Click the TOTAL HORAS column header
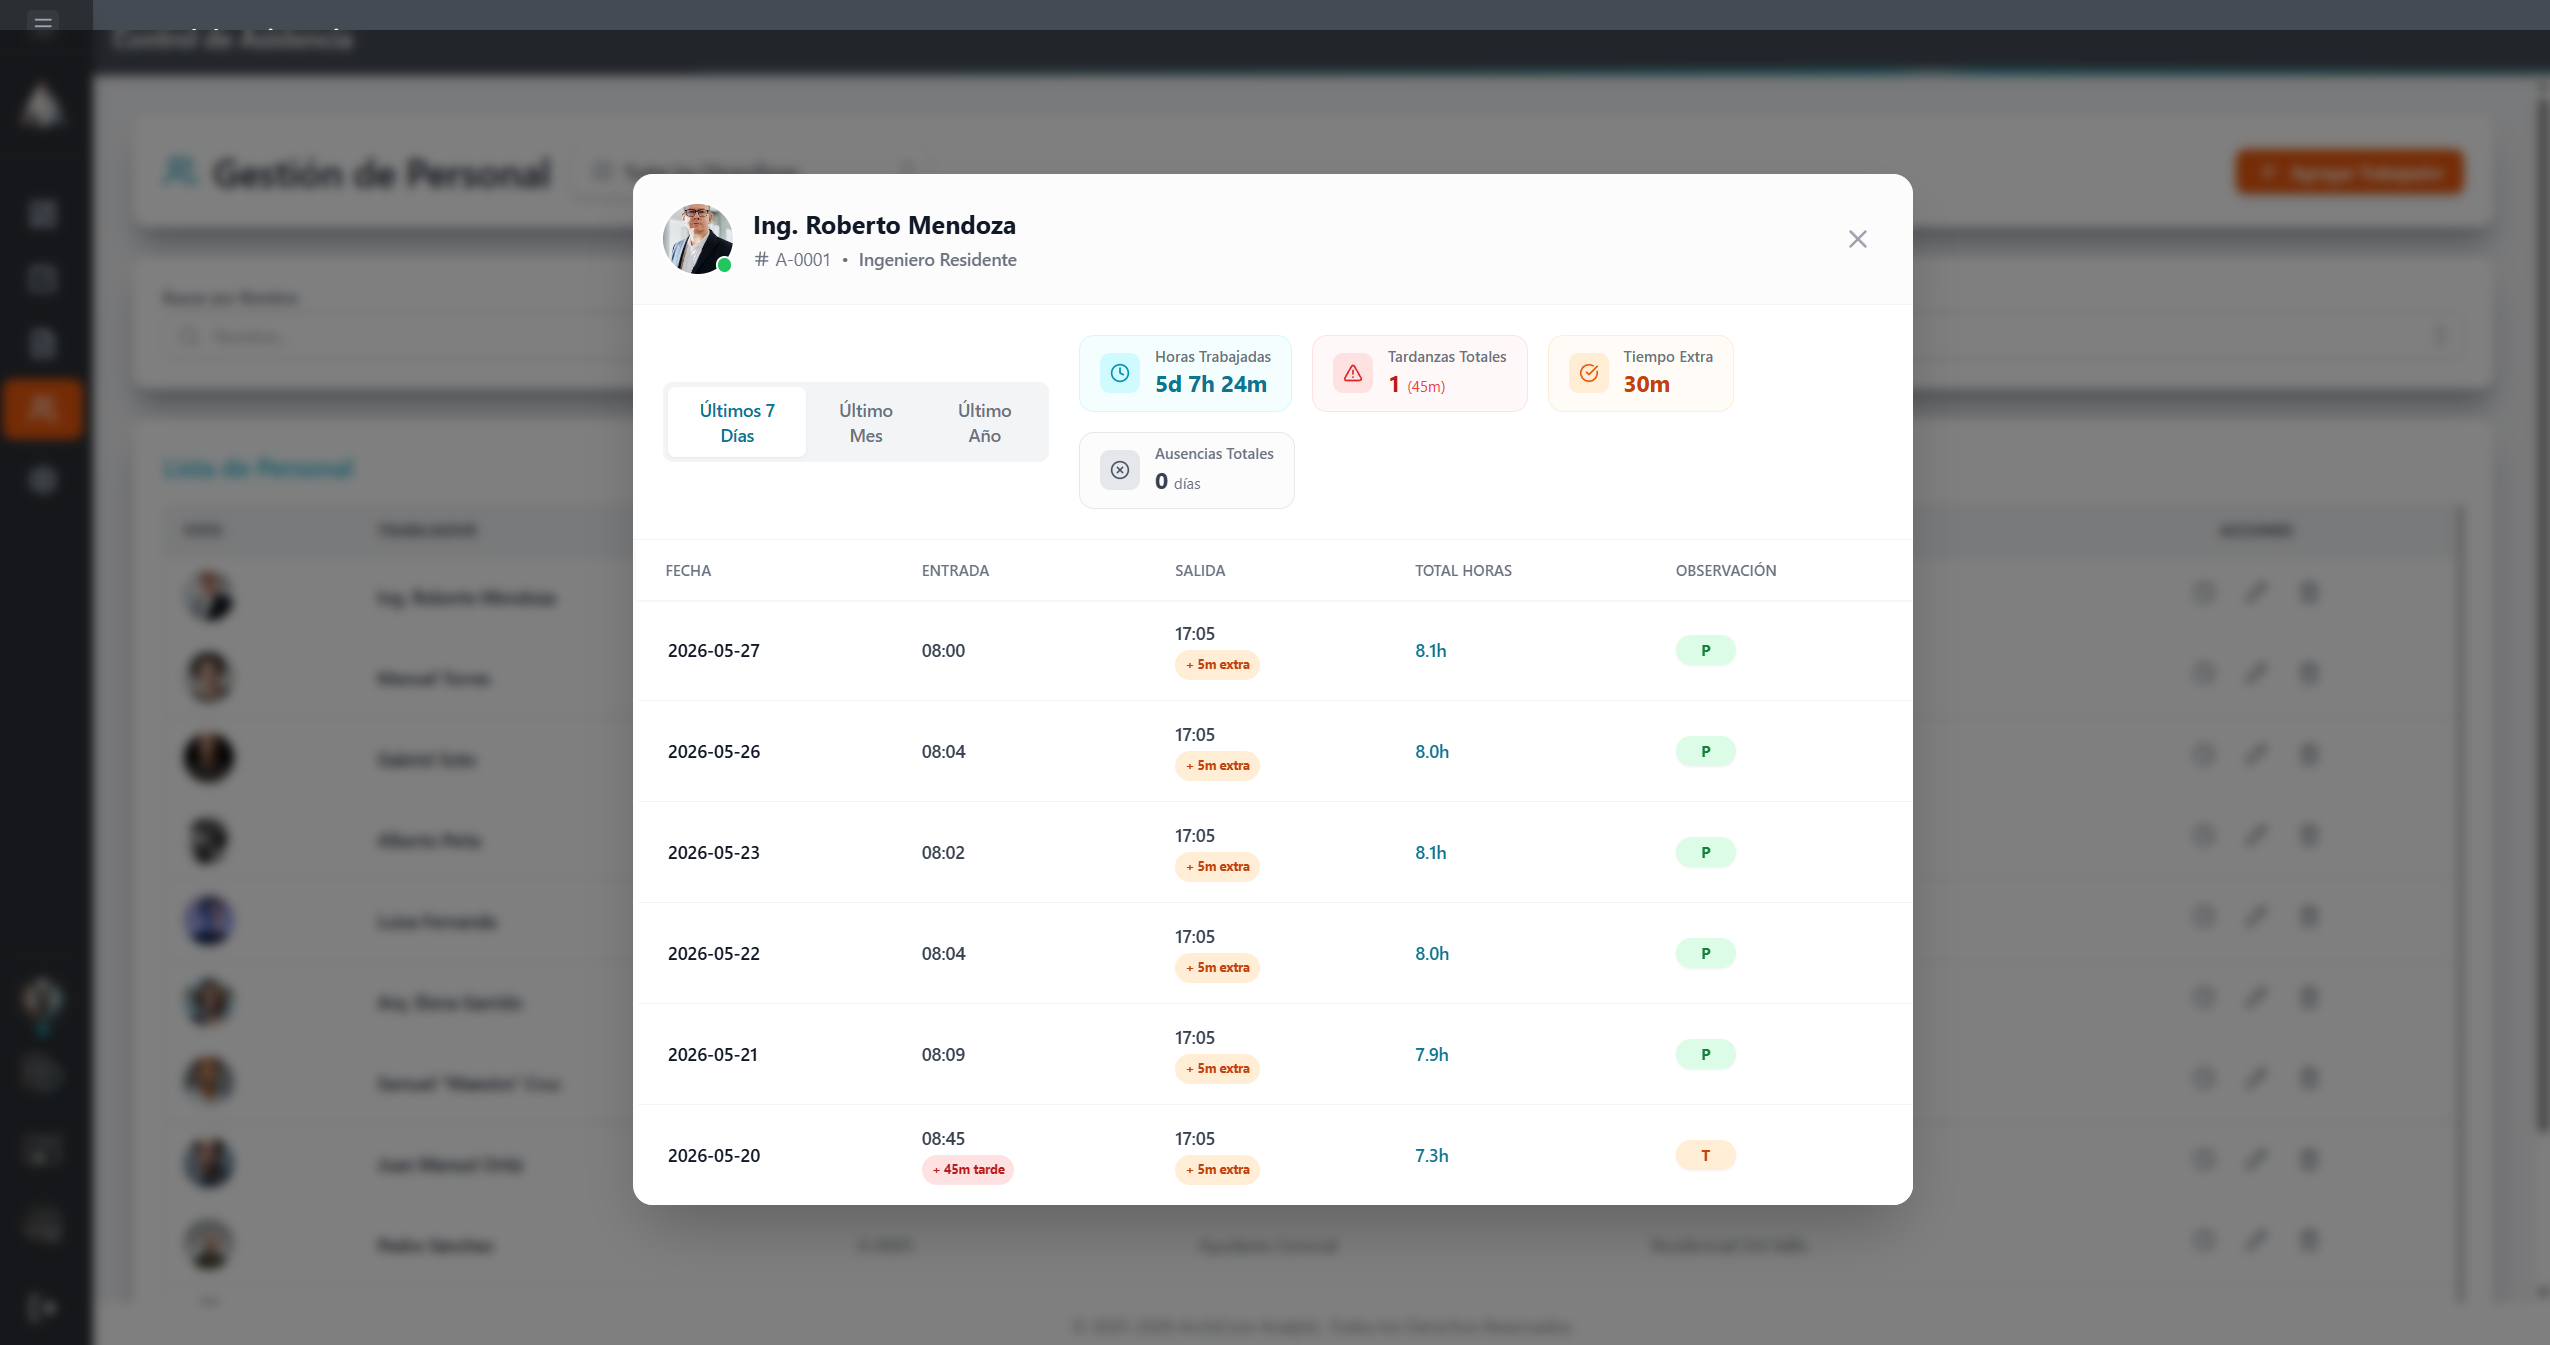This screenshot has height=1345, width=2550. [1463, 570]
